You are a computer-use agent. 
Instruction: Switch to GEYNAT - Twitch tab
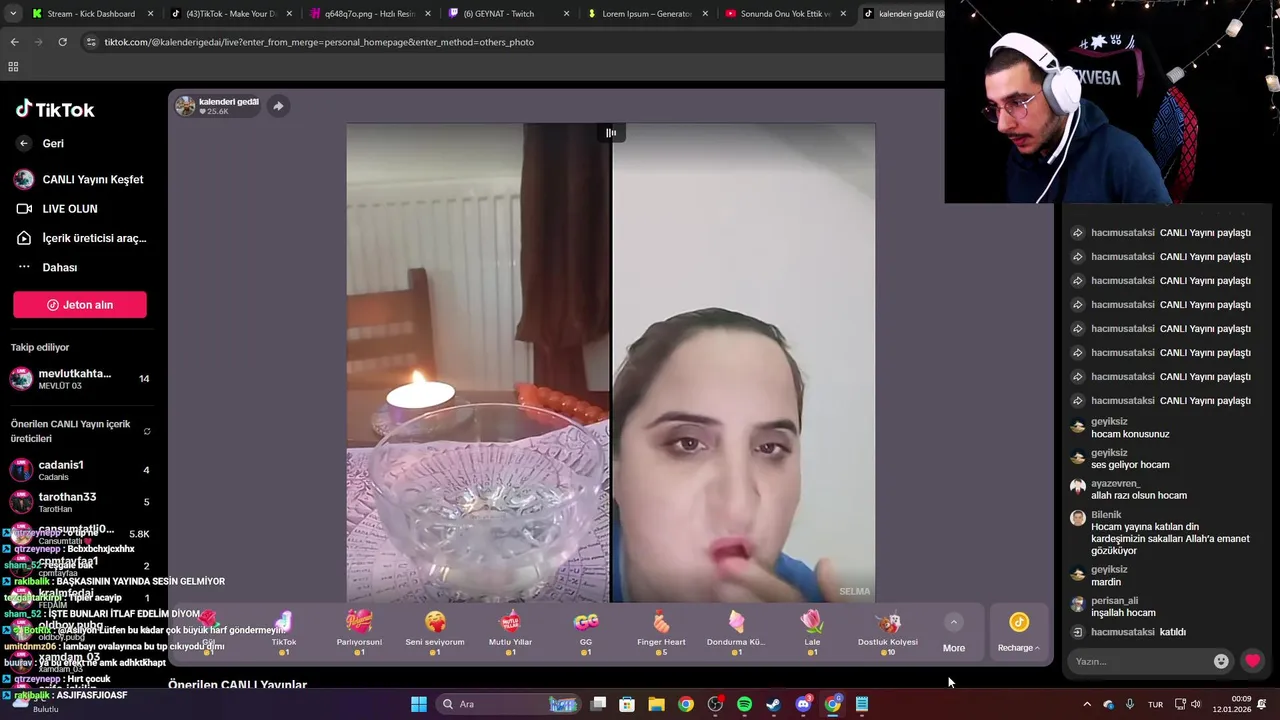tap(505, 14)
